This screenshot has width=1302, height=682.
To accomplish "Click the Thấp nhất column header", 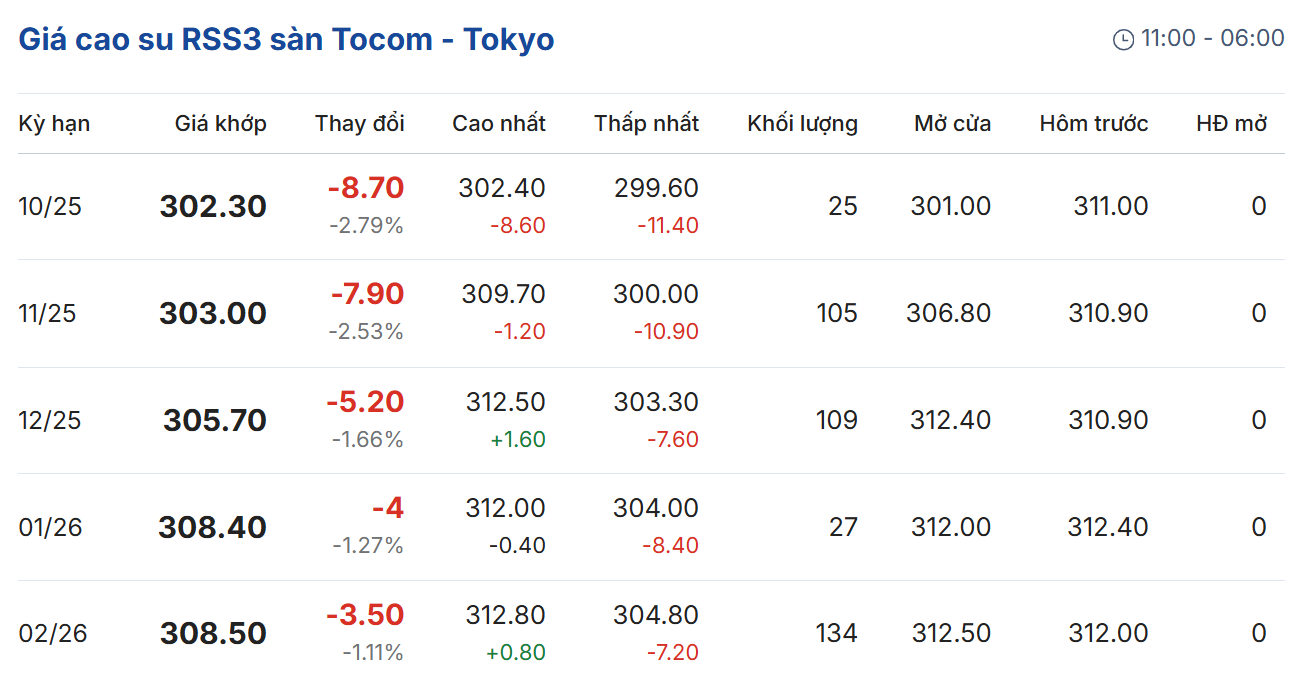I will tap(646, 123).
